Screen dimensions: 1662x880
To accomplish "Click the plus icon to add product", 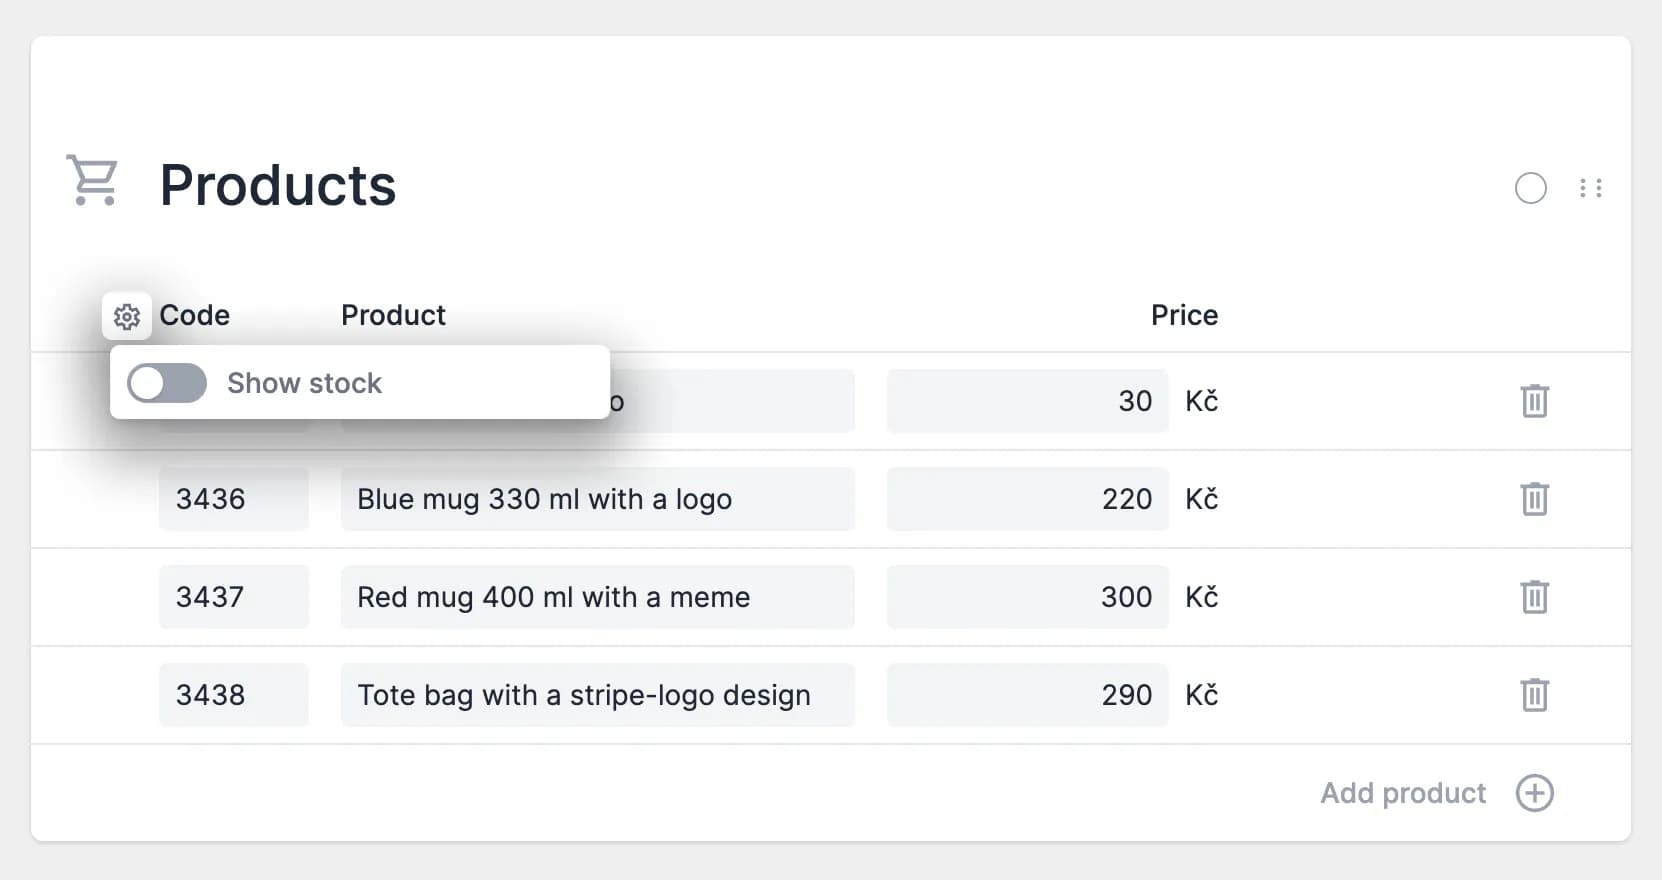I will [1534, 793].
